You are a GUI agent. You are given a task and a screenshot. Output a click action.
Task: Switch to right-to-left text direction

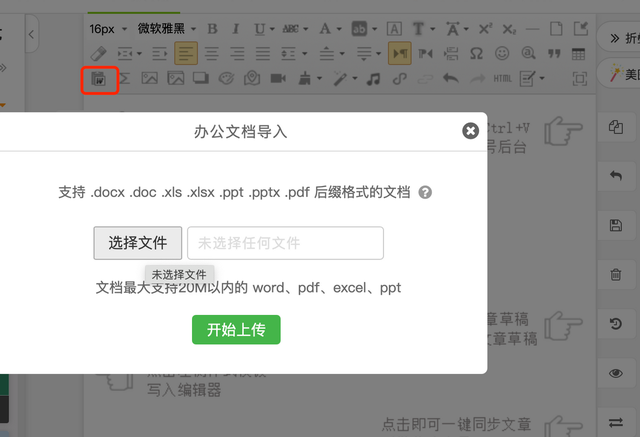pos(425,53)
